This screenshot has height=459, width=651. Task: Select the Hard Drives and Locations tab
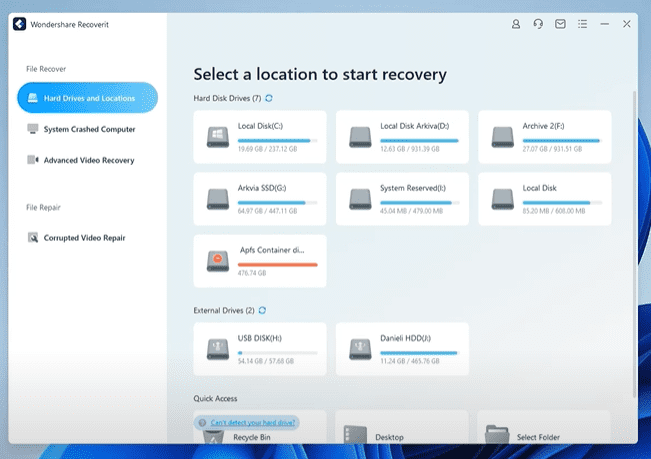(87, 98)
